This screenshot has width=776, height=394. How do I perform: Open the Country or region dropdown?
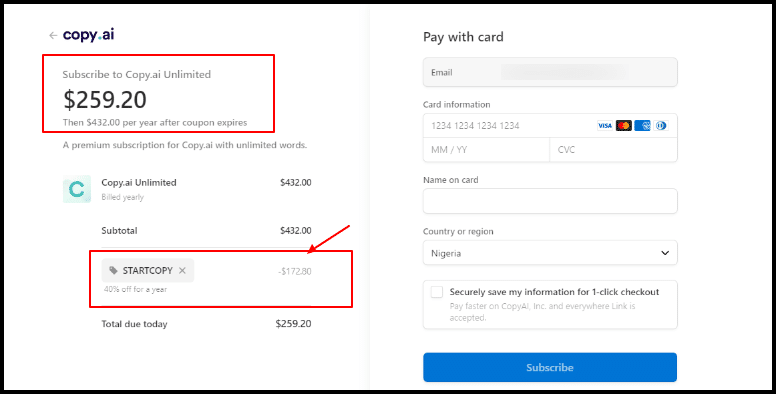tap(550, 253)
